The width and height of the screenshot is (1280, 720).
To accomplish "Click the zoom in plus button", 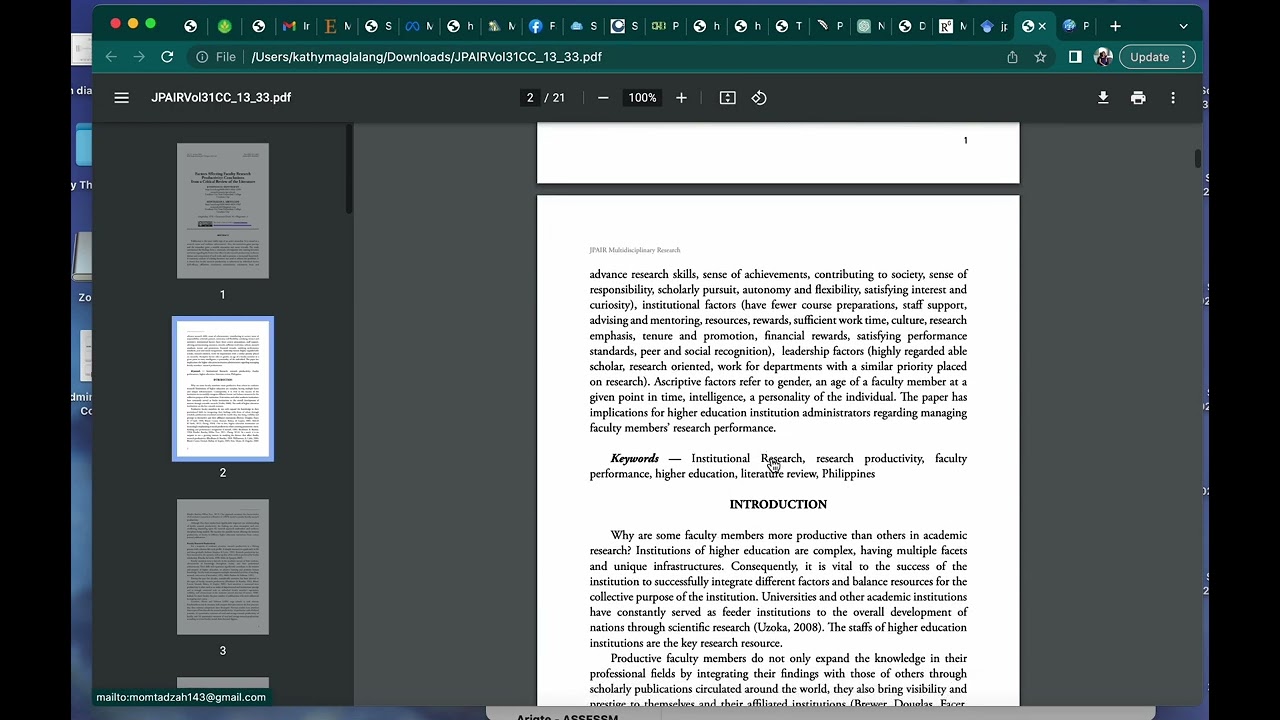I will coord(681,98).
